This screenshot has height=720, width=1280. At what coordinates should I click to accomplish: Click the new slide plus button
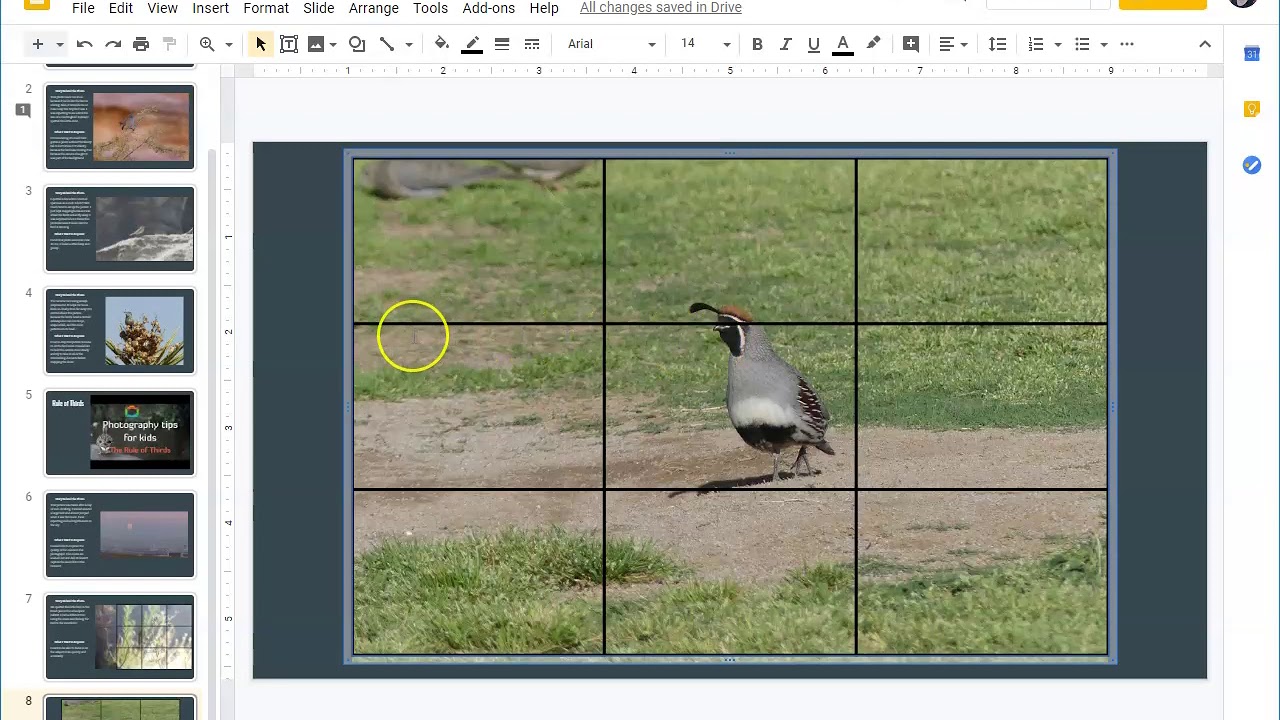click(38, 44)
